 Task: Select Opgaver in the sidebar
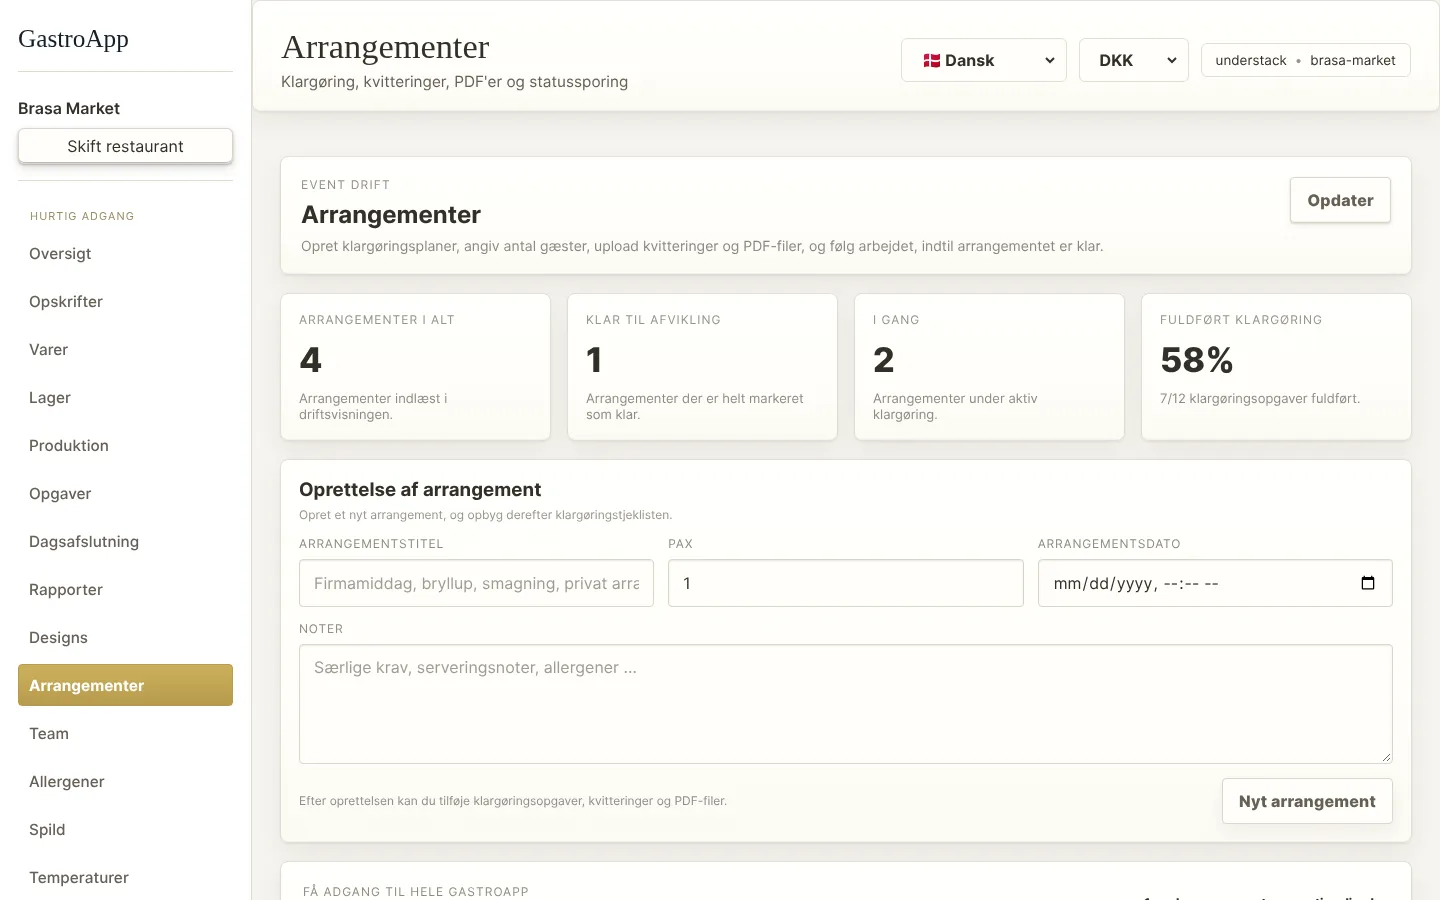[125, 494]
